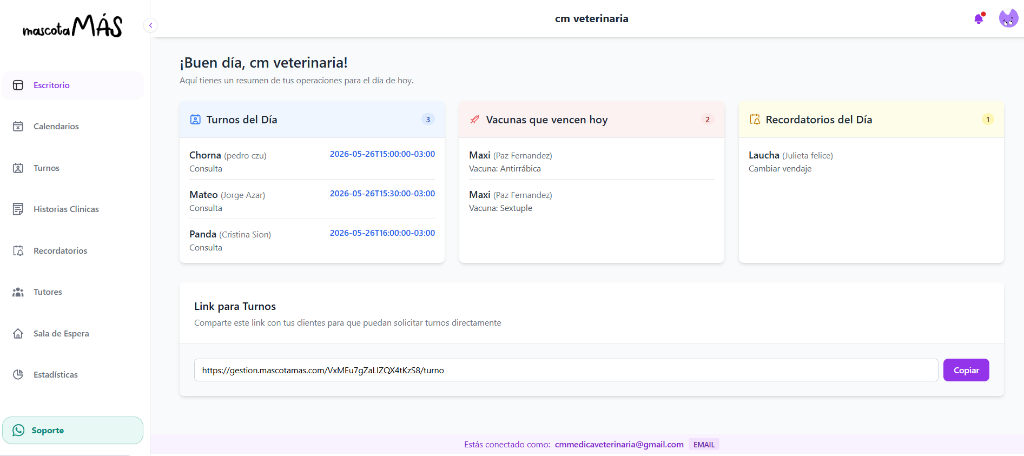Click the Turnos sidebar icon

click(18, 168)
